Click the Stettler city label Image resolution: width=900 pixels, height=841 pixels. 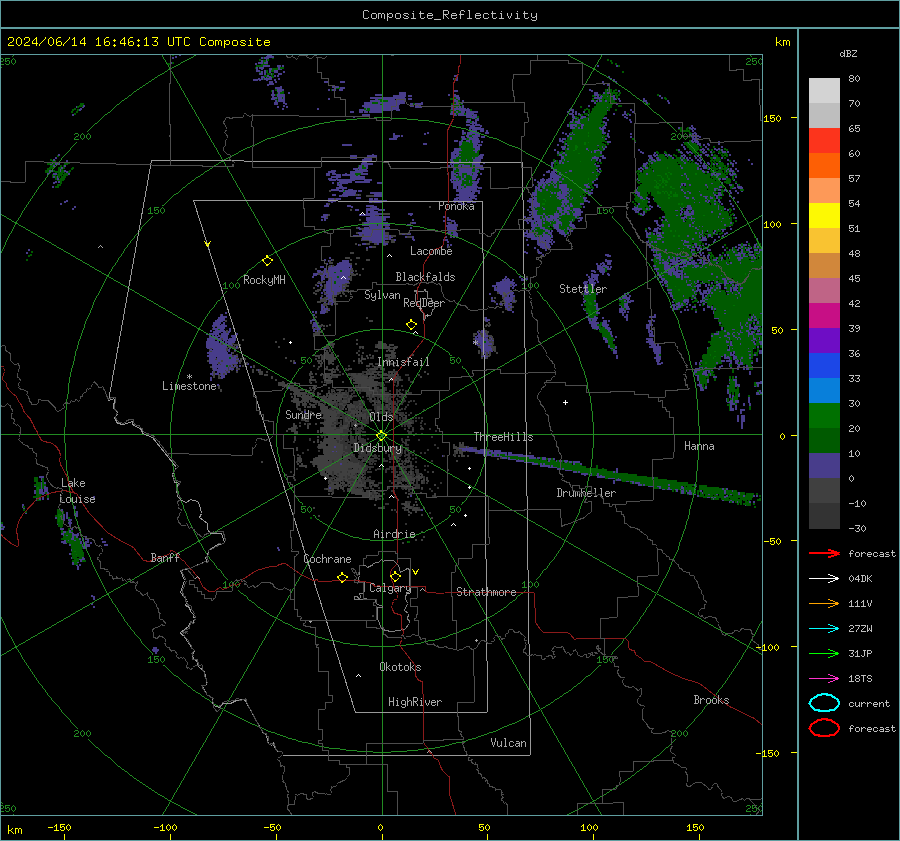click(583, 289)
